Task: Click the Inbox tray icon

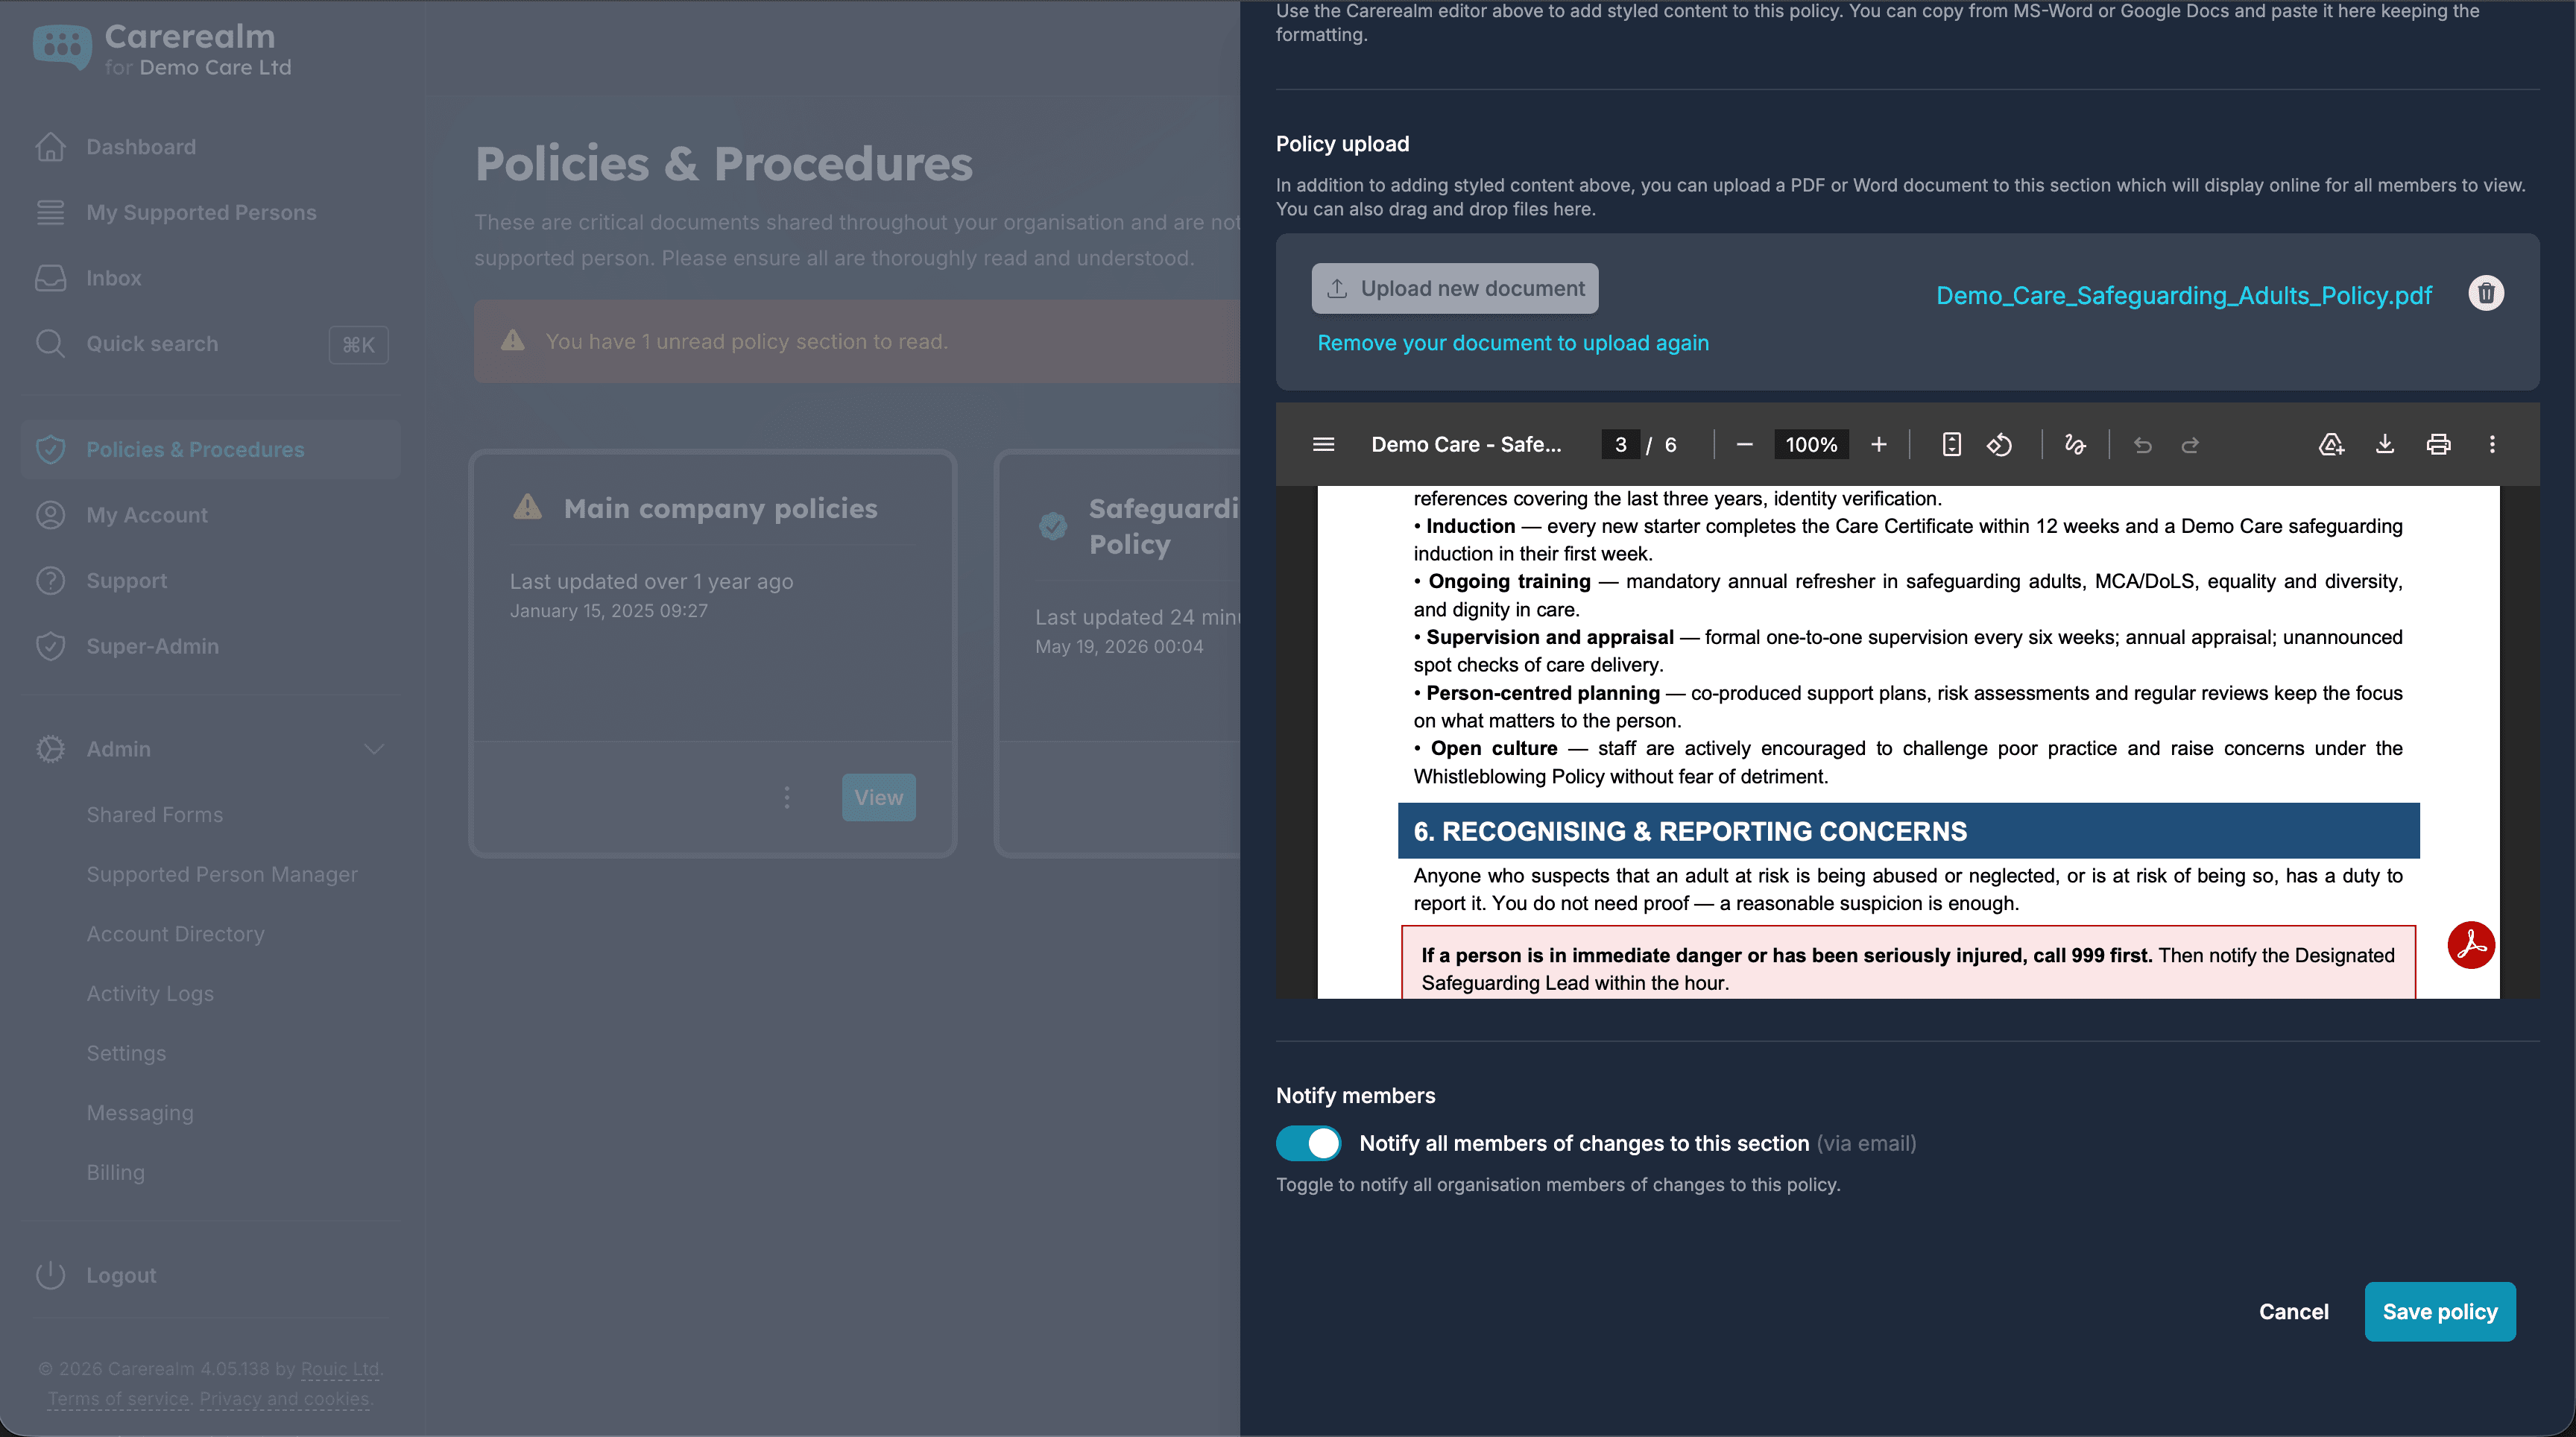Action: click(50, 277)
